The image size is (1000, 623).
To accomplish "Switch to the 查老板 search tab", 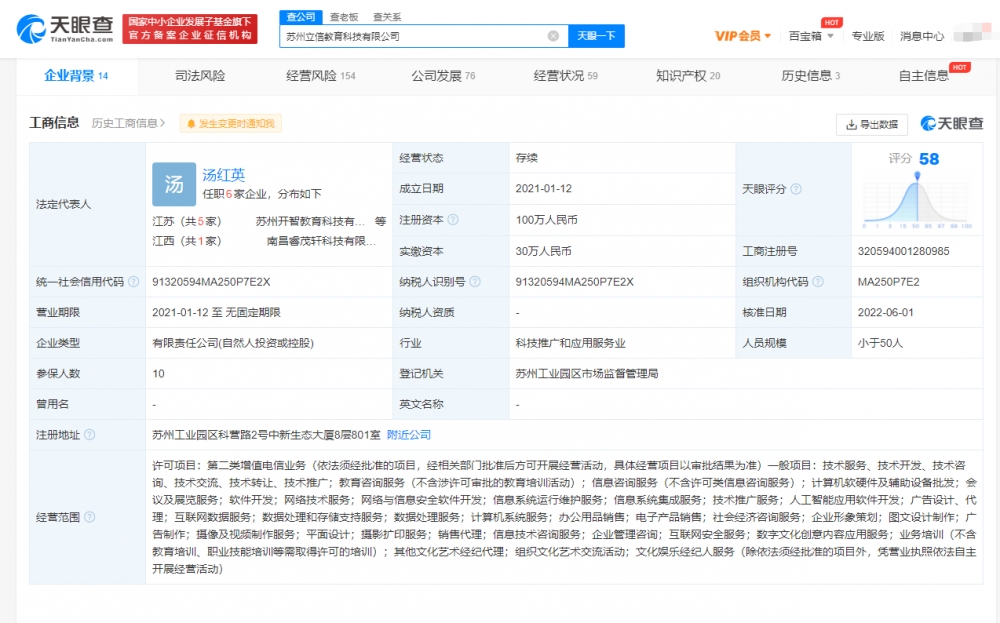I will pyautogui.click(x=344, y=17).
